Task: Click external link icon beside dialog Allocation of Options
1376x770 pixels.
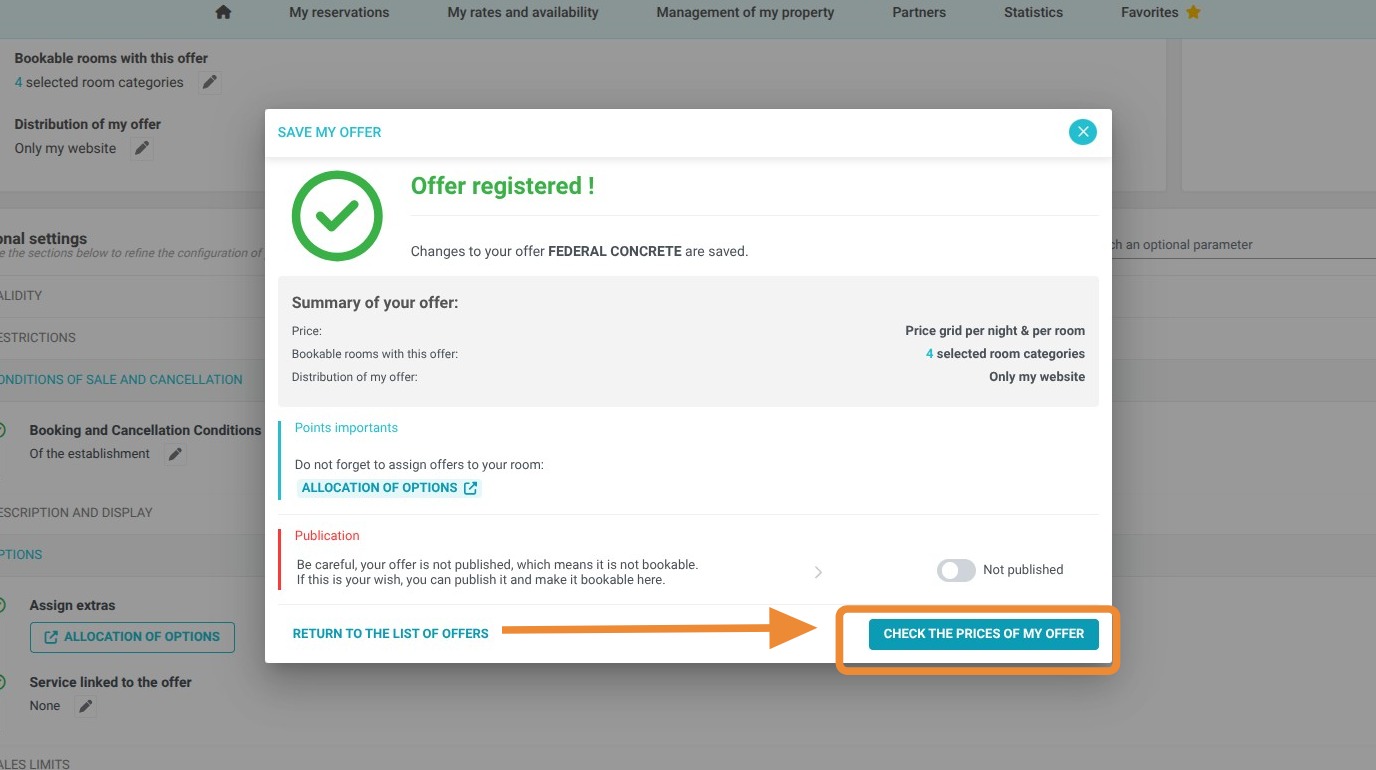Action: pyautogui.click(x=470, y=488)
